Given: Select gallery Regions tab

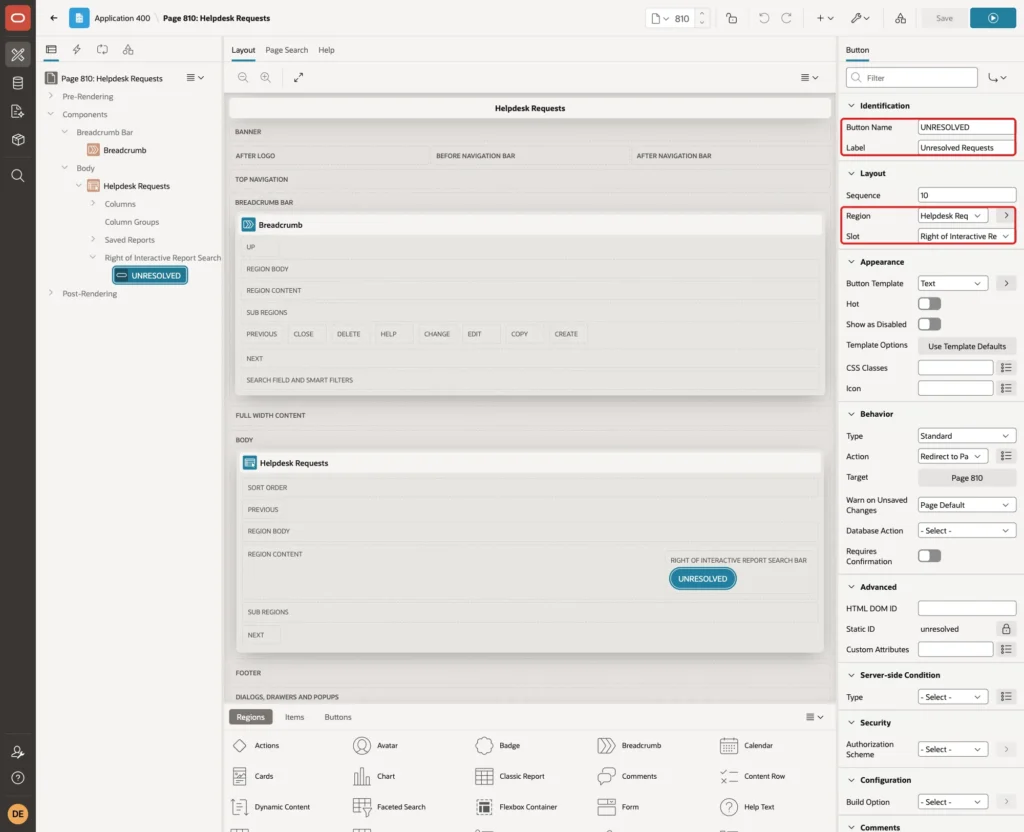Looking at the screenshot, I should coord(250,717).
